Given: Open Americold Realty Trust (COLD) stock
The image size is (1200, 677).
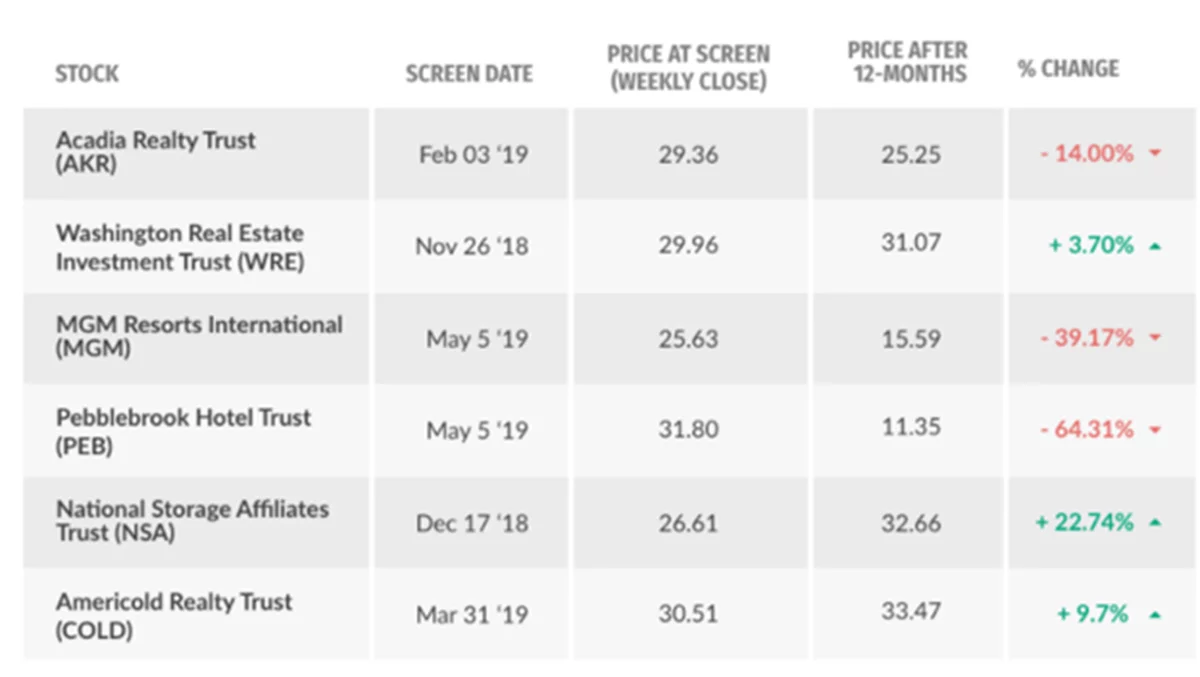Looking at the screenshot, I should pyautogui.click(x=174, y=614).
